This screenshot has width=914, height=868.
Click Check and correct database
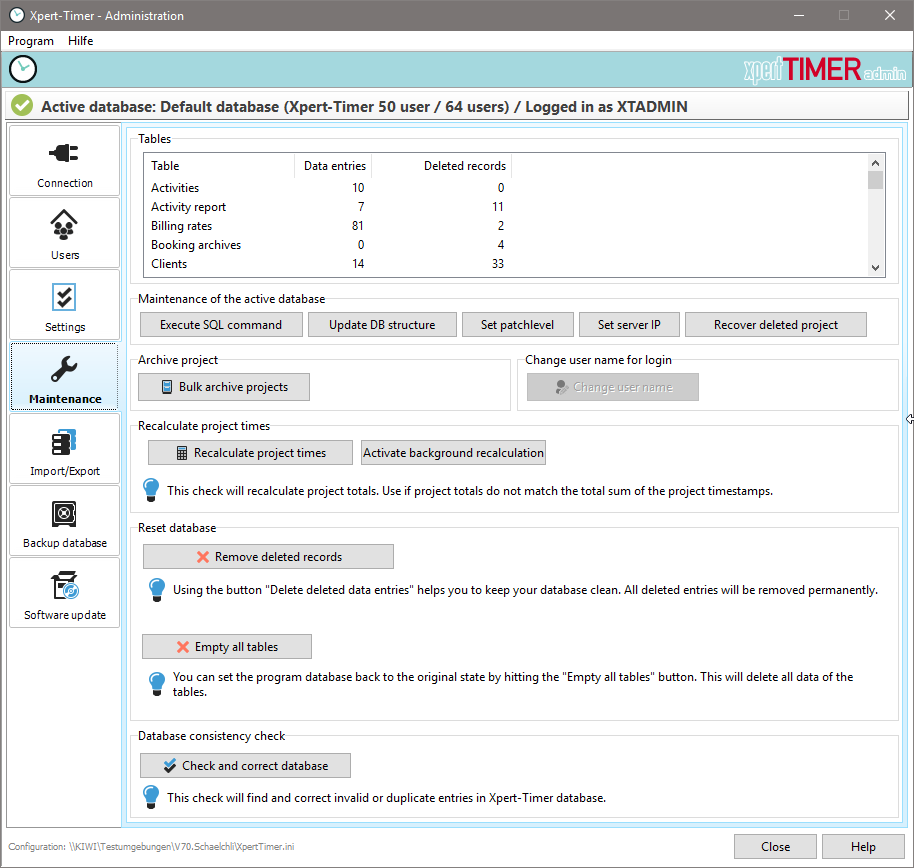245,765
